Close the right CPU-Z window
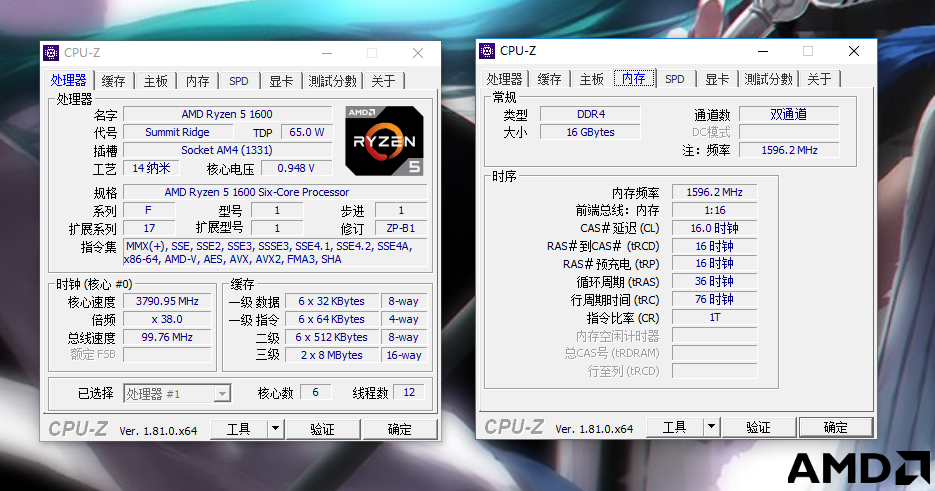935x491 pixels. point(854,51)
